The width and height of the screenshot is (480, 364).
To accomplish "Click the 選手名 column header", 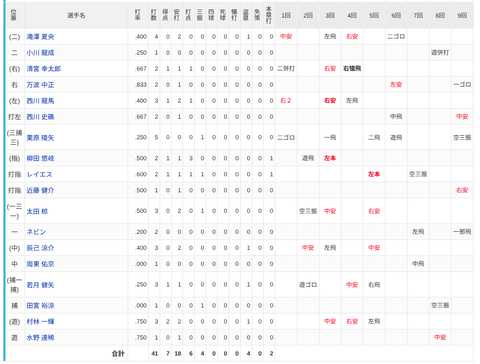I will pos(76,16).
